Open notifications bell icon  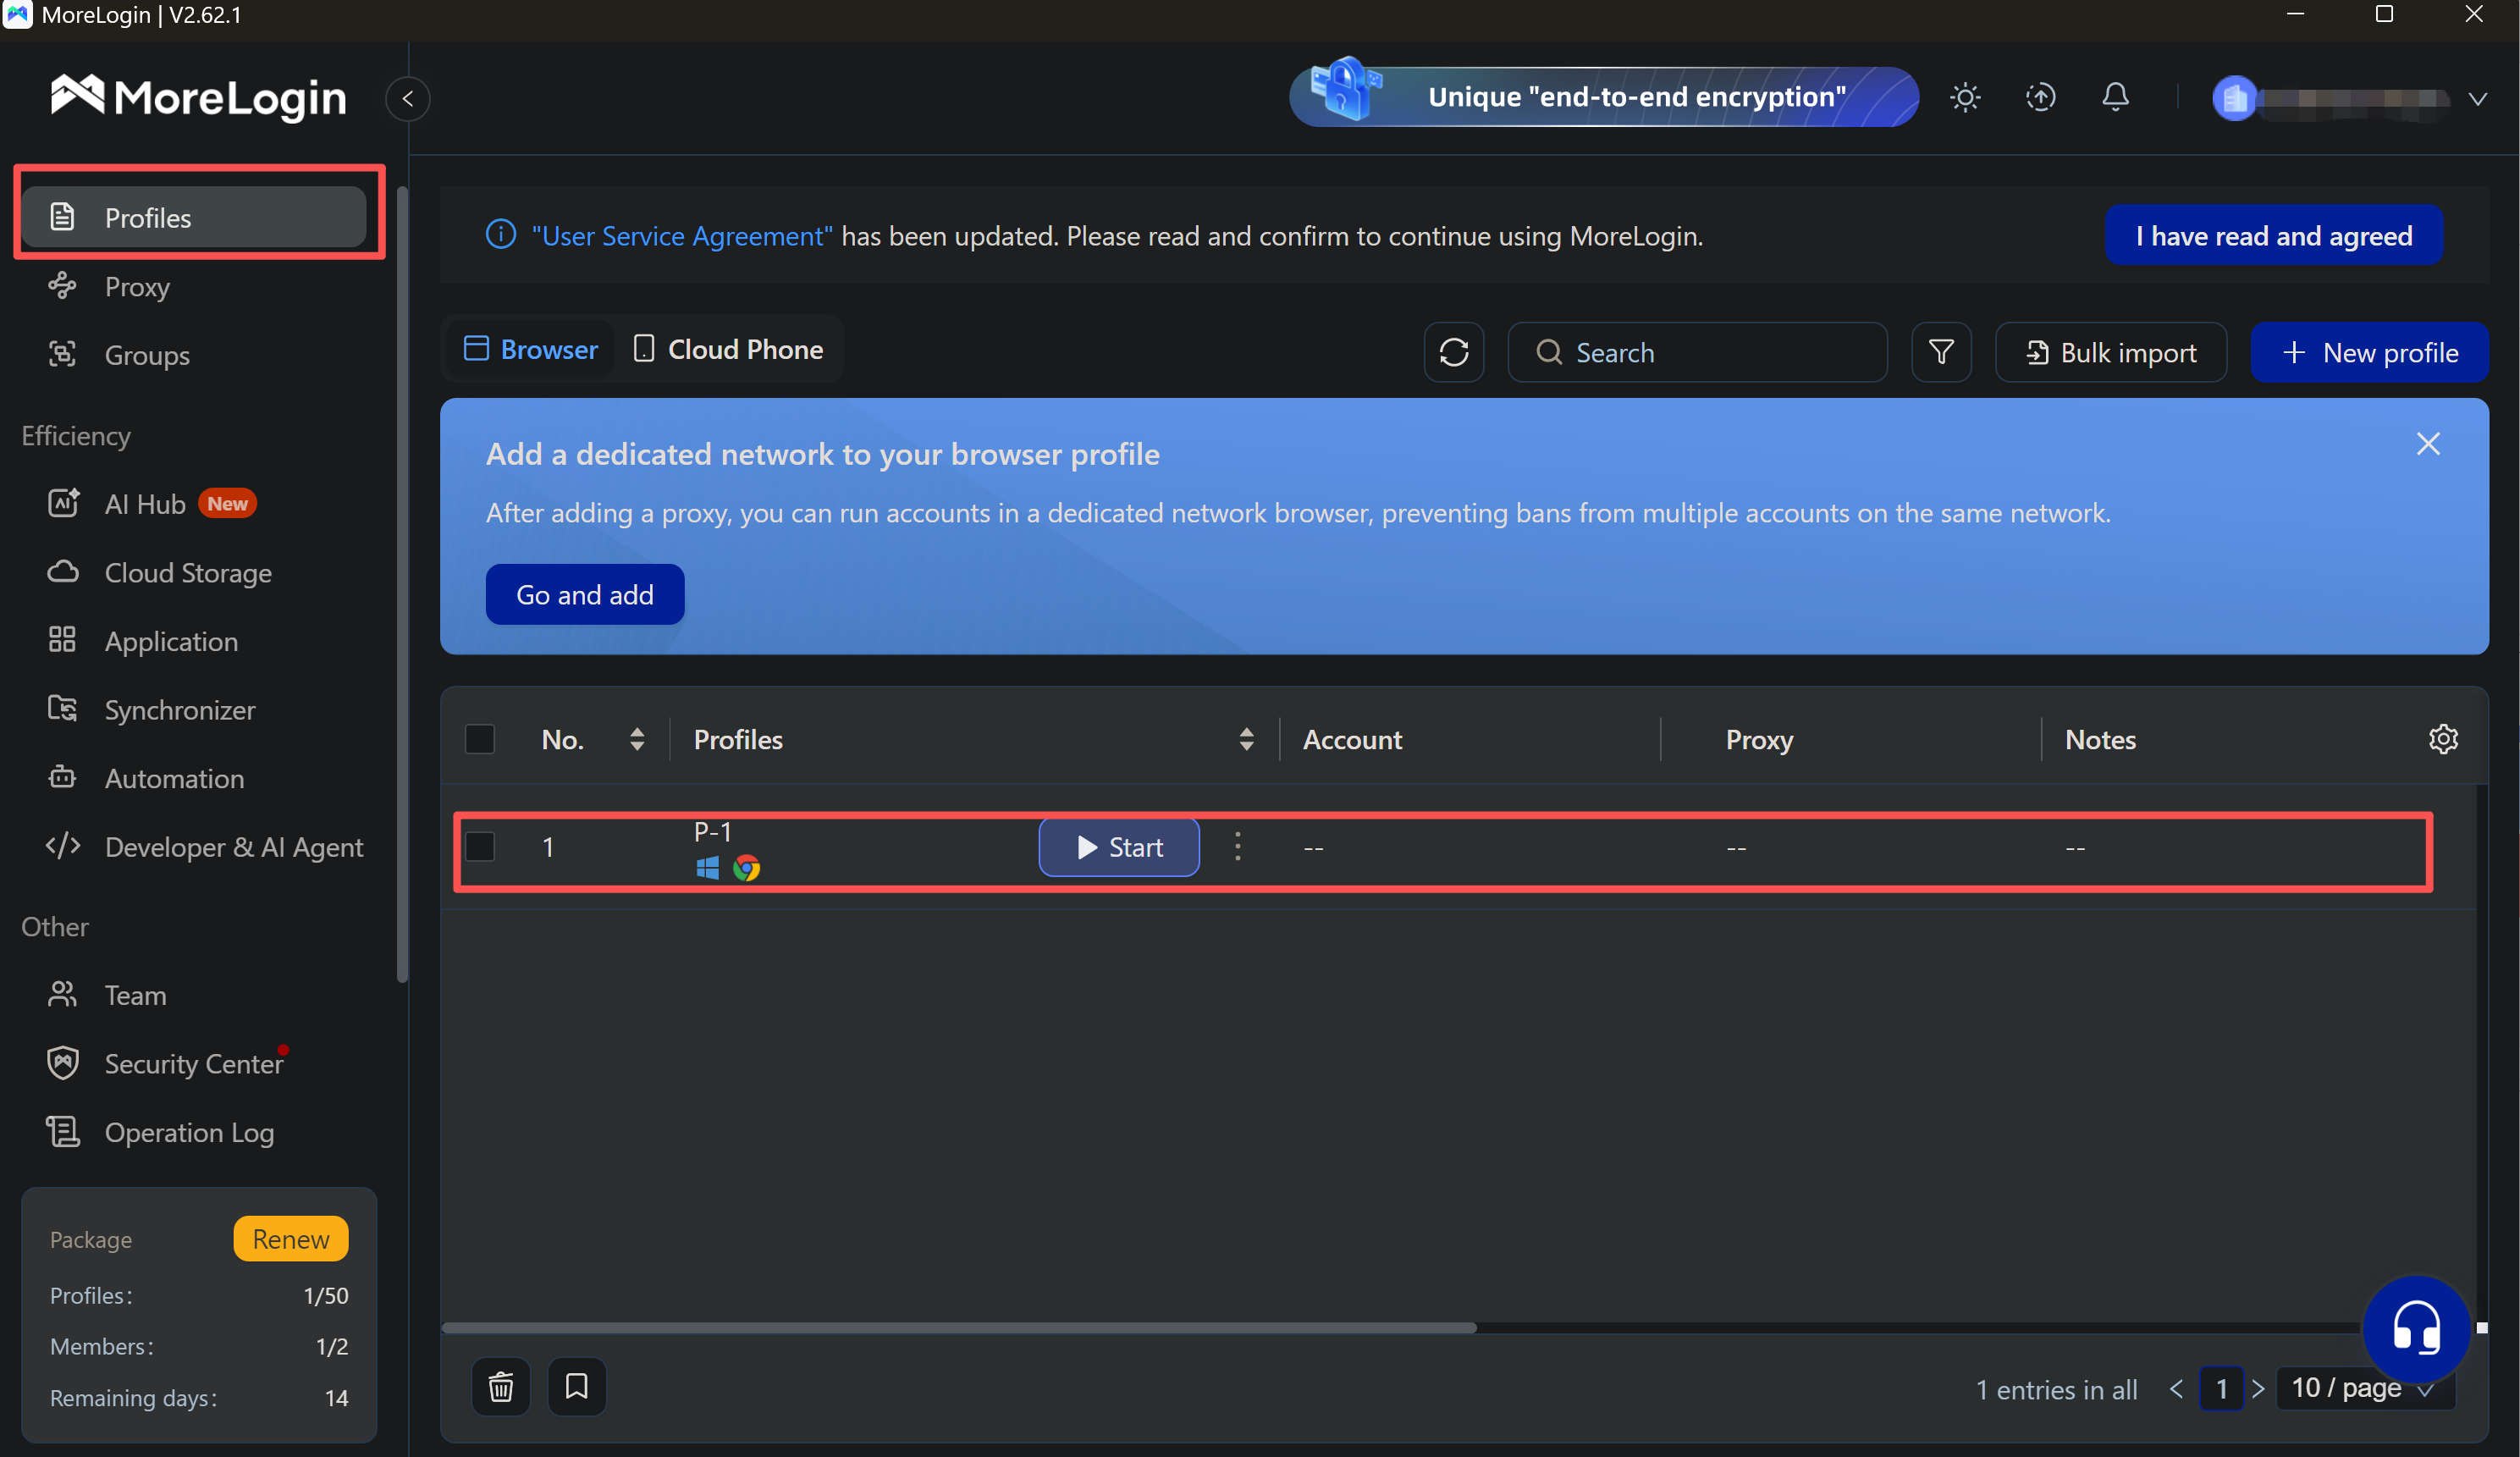(2115, 97)
